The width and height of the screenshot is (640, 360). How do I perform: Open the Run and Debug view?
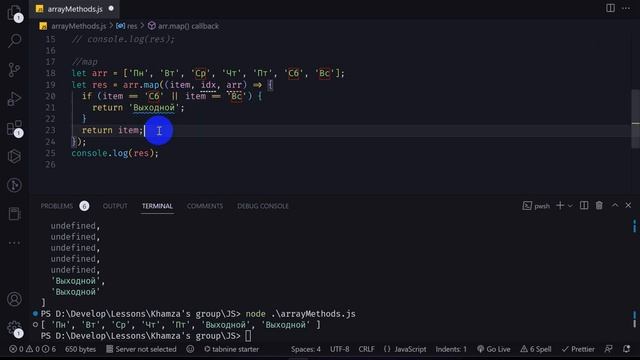click(x=14, y=99)
